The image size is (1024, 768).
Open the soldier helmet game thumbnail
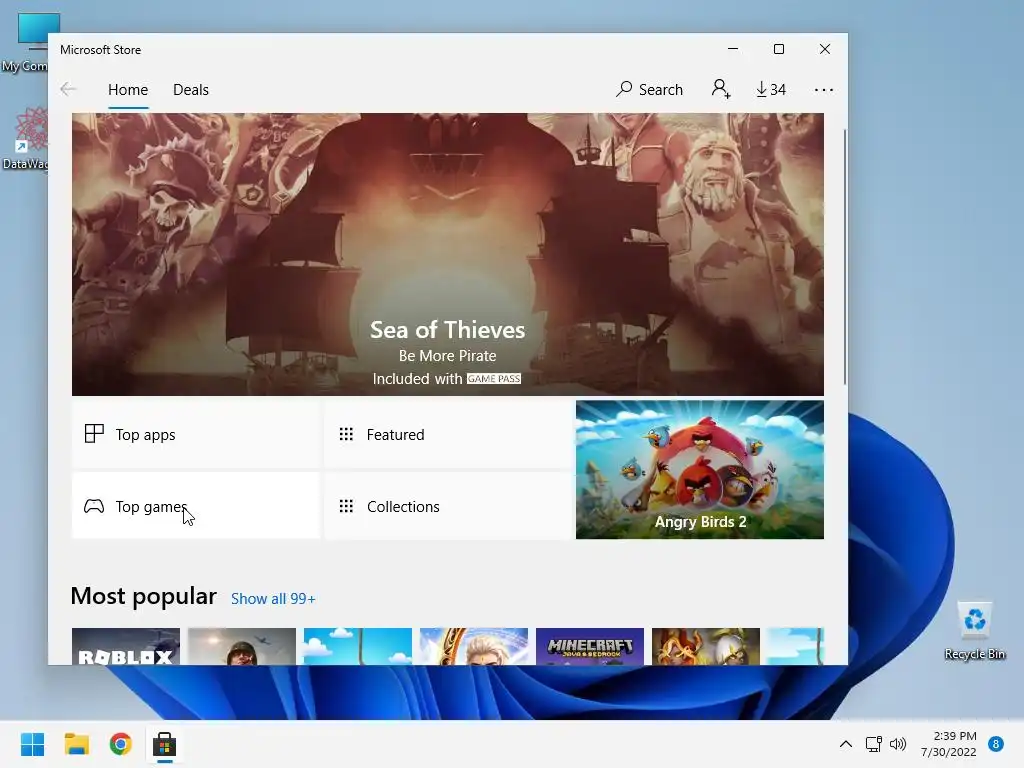(242, 647)
